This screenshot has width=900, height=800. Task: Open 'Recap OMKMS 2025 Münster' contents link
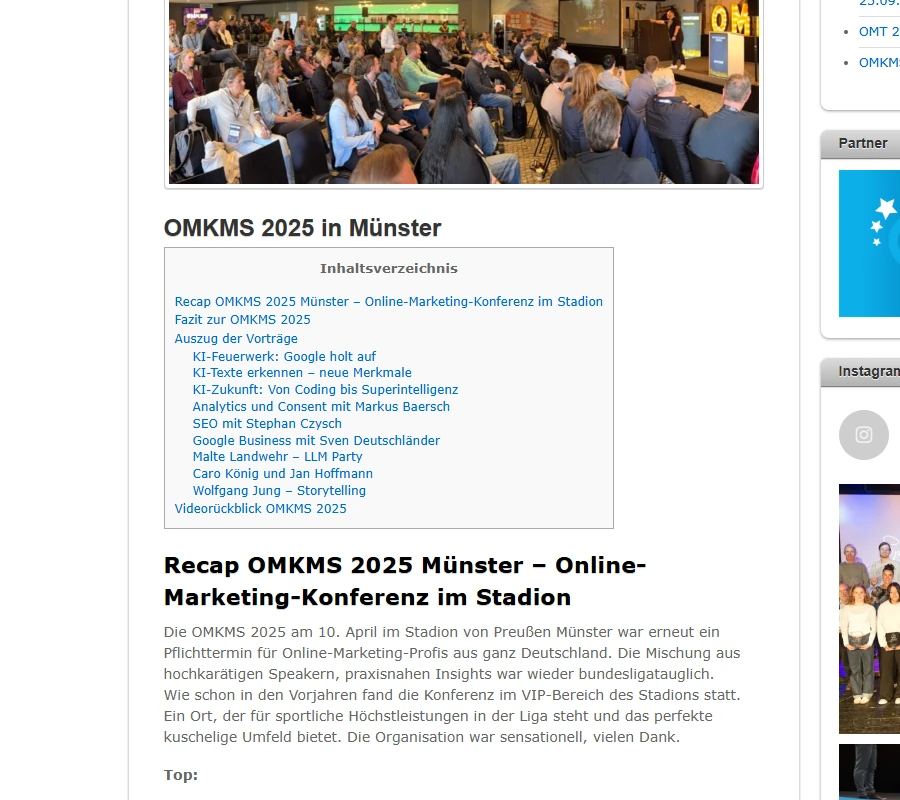pyautogui.click(x=389, y=301)
